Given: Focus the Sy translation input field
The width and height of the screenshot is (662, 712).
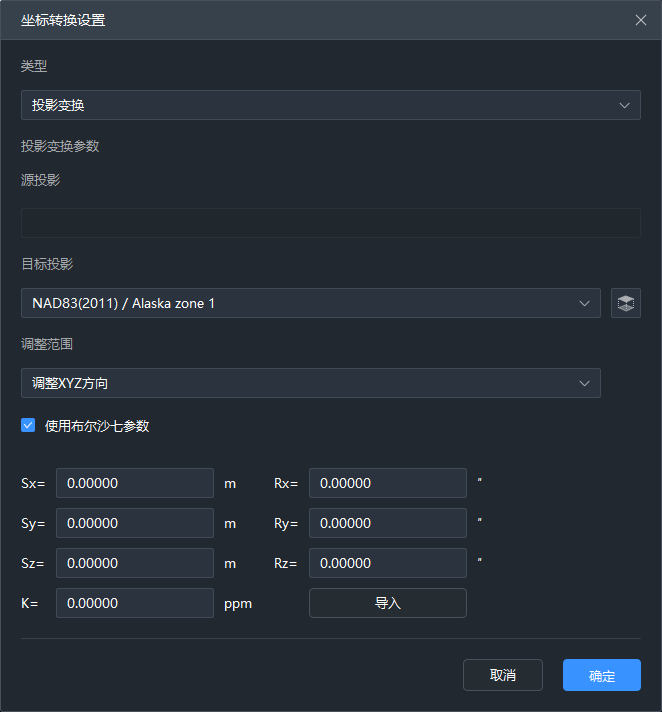Looking at the screenshot, I should (134, 523).
